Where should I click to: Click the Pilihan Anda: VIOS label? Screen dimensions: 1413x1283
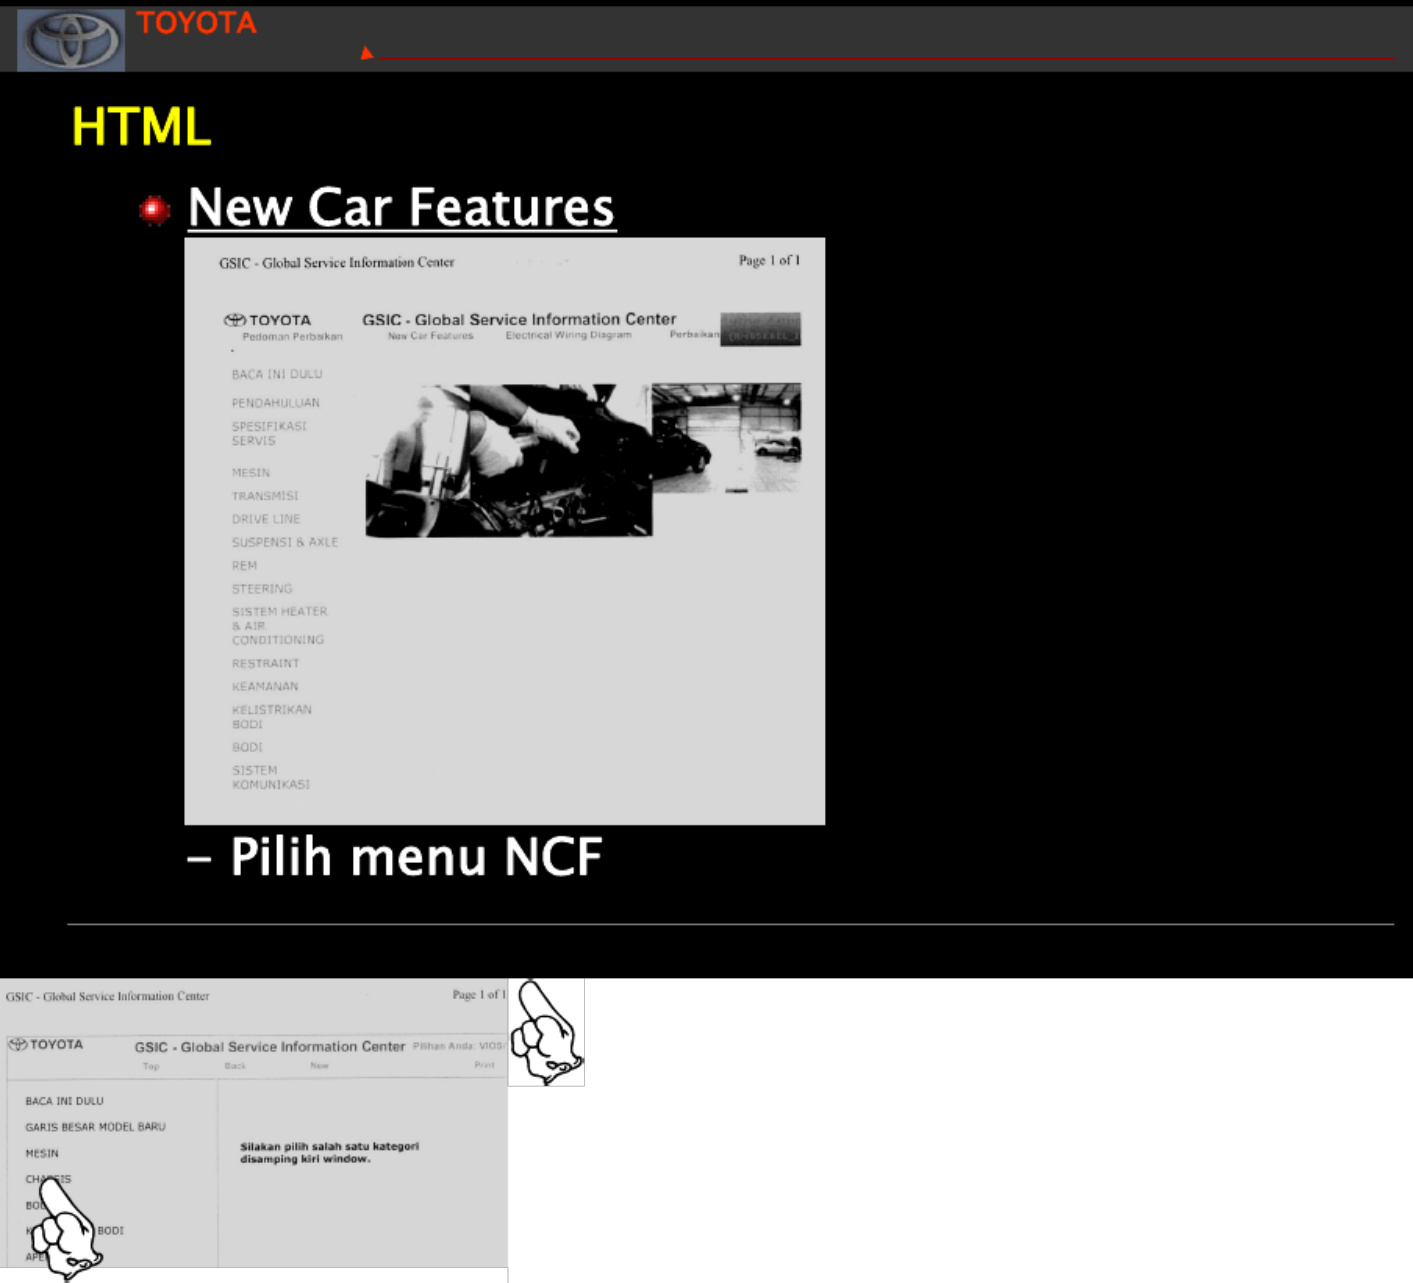click(459, 1046)
